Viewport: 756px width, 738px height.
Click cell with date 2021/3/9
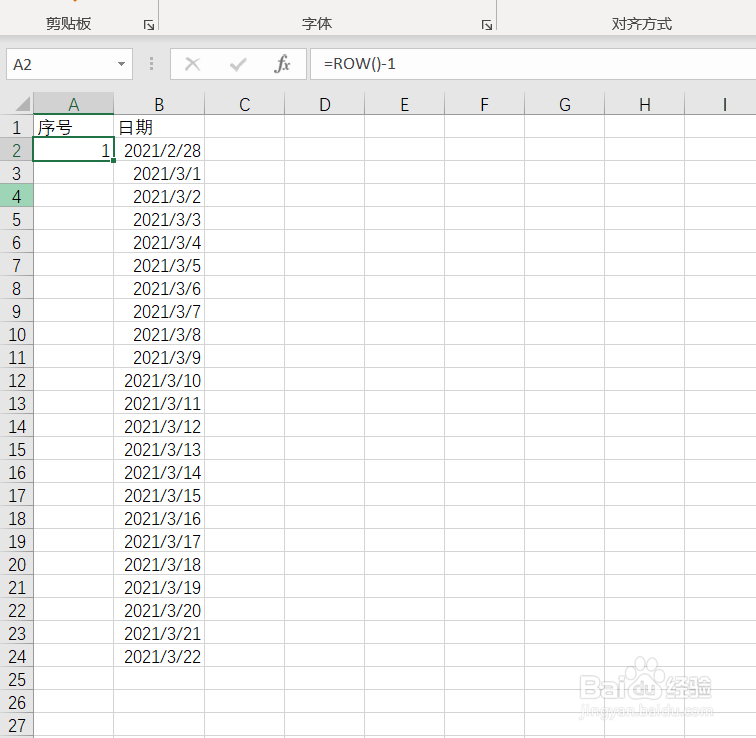point(159,357)
